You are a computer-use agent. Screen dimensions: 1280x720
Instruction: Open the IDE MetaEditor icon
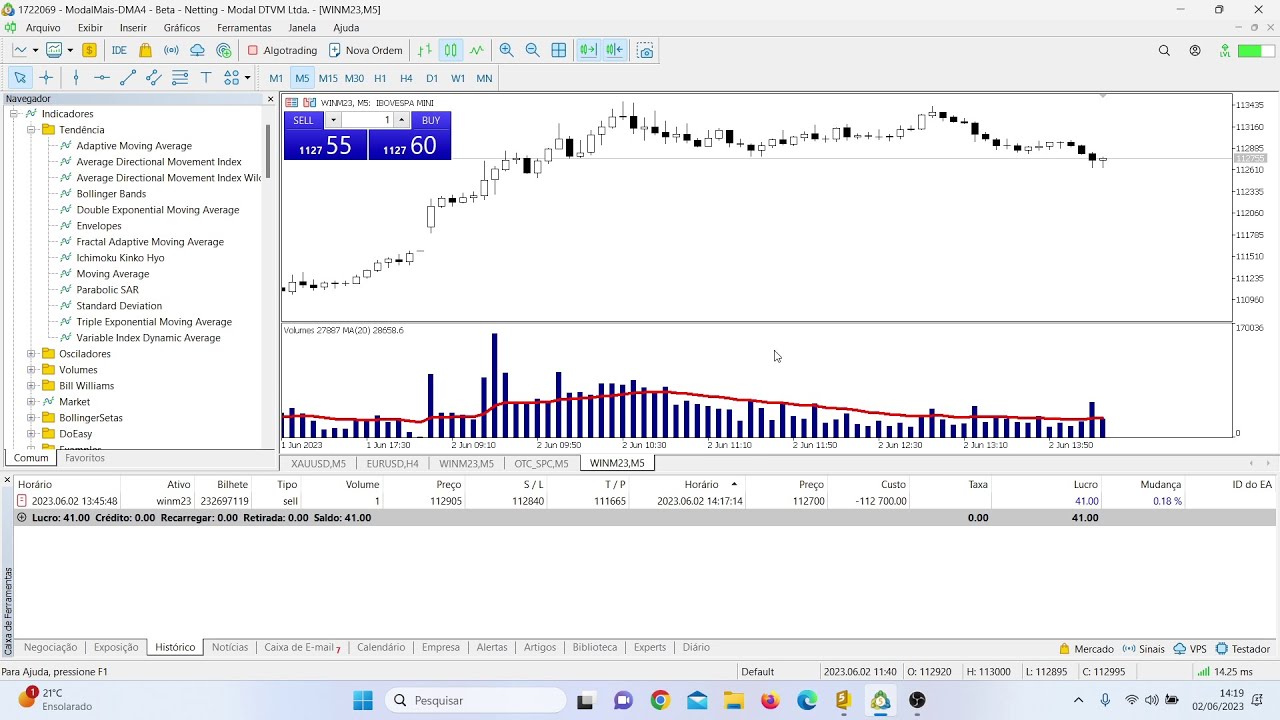[119, 50]
